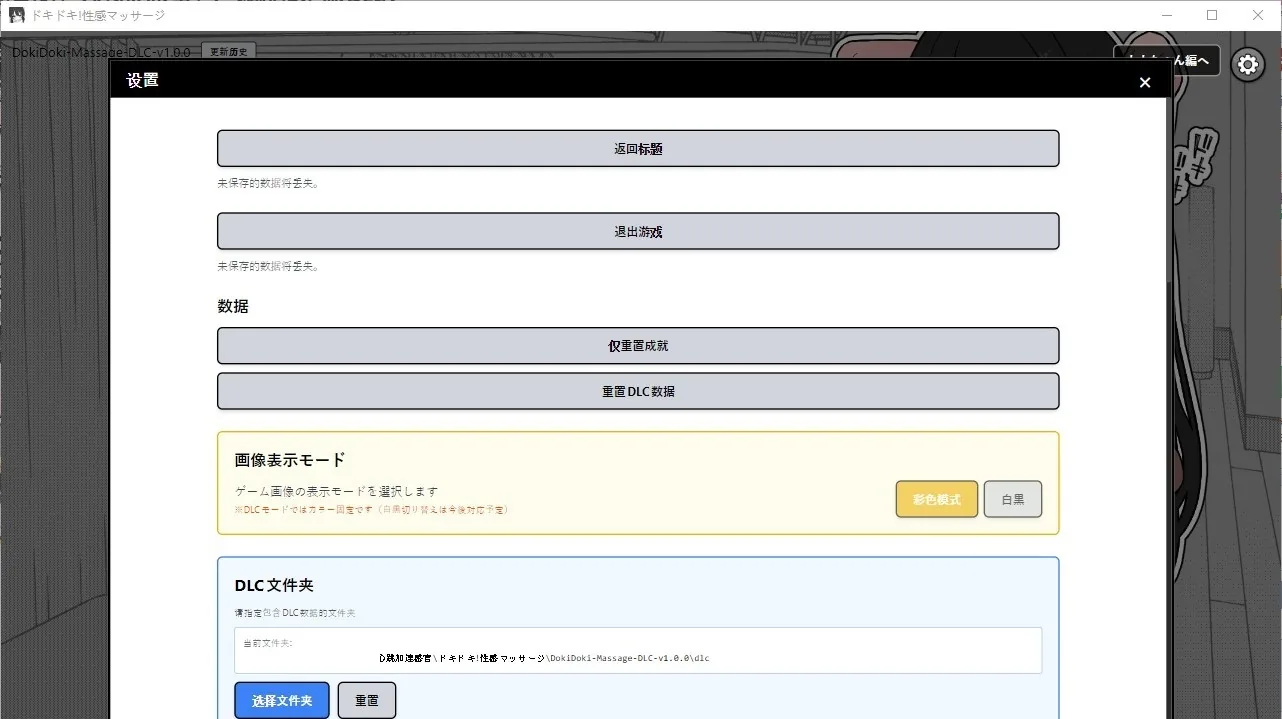Minimize the game window
Screen dimensions: 1282x719
[x=1166, y=15]
